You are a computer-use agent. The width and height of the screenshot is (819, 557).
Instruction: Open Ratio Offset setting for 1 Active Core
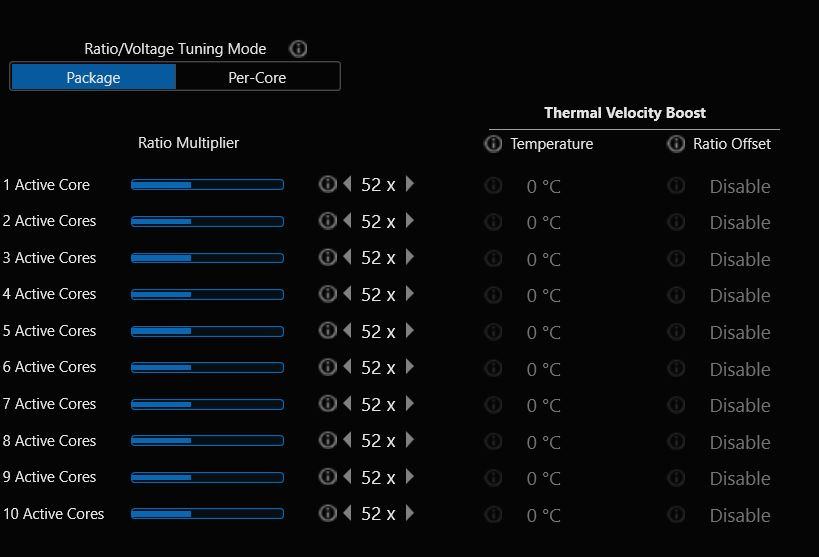739,186
